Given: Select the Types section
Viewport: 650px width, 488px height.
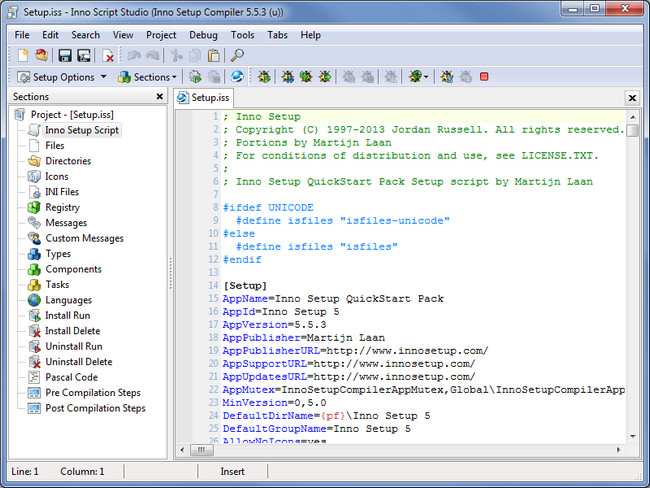Looking at the screenshot, I should (x=58, y=254).
